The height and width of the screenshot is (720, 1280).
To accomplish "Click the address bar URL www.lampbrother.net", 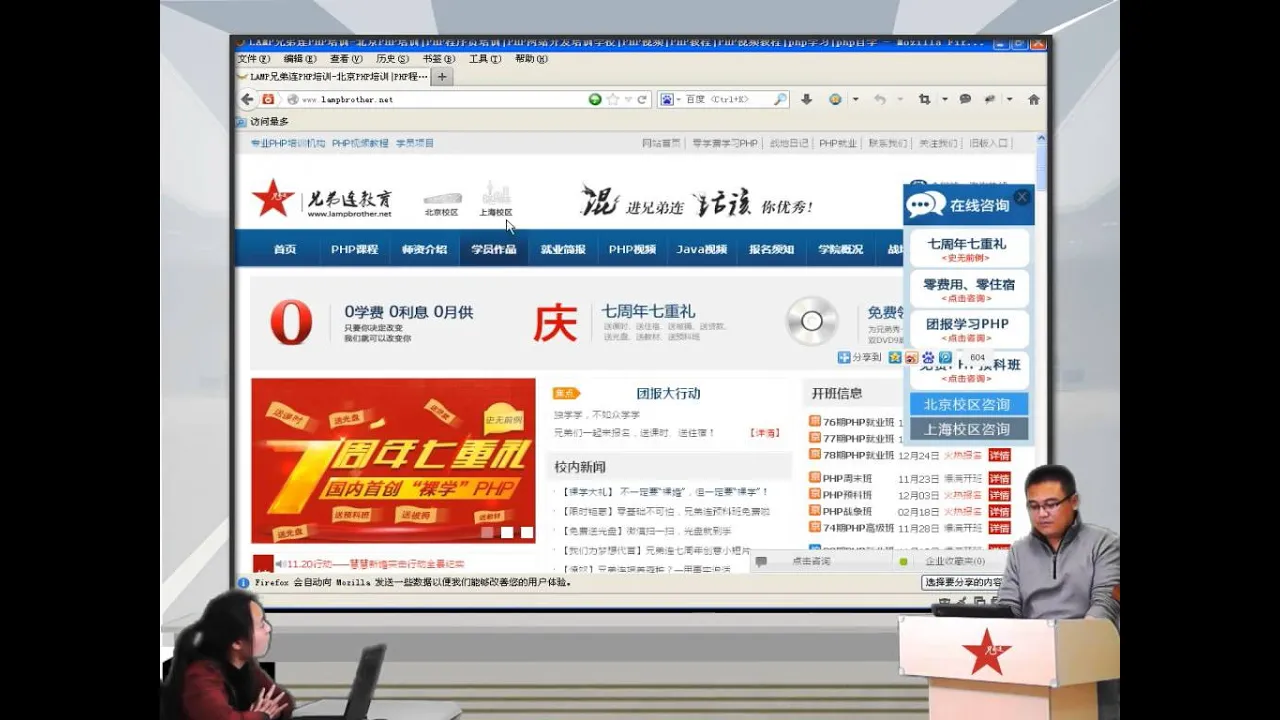I will 347,100.
